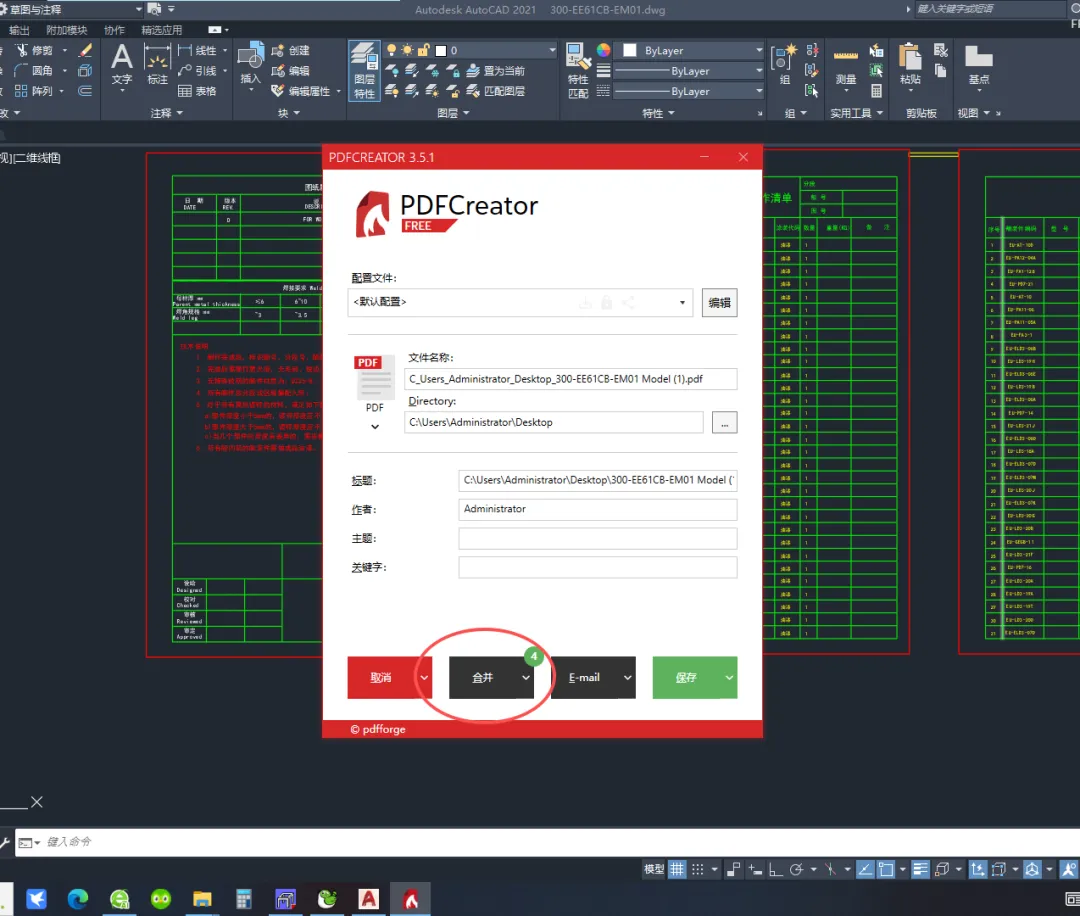Open the layer 0 dropdown list
Viewport: 1080px width, 916px height.
552,50
